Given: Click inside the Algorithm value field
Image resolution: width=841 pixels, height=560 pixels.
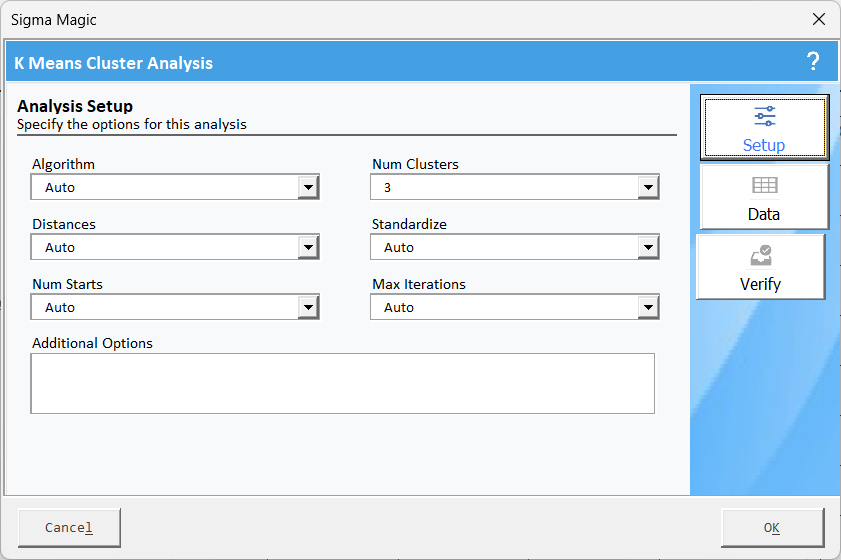Looking at the screenshot, I should coord(165,188).
